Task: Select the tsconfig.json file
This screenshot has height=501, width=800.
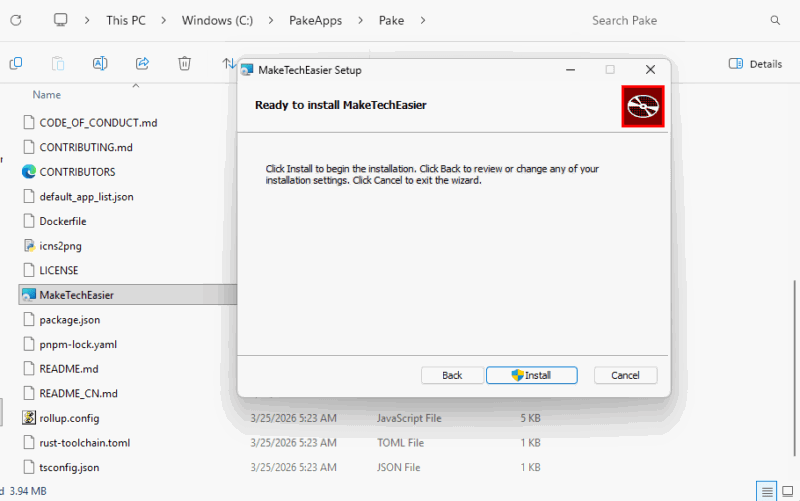Action: [x=69, y=467]
